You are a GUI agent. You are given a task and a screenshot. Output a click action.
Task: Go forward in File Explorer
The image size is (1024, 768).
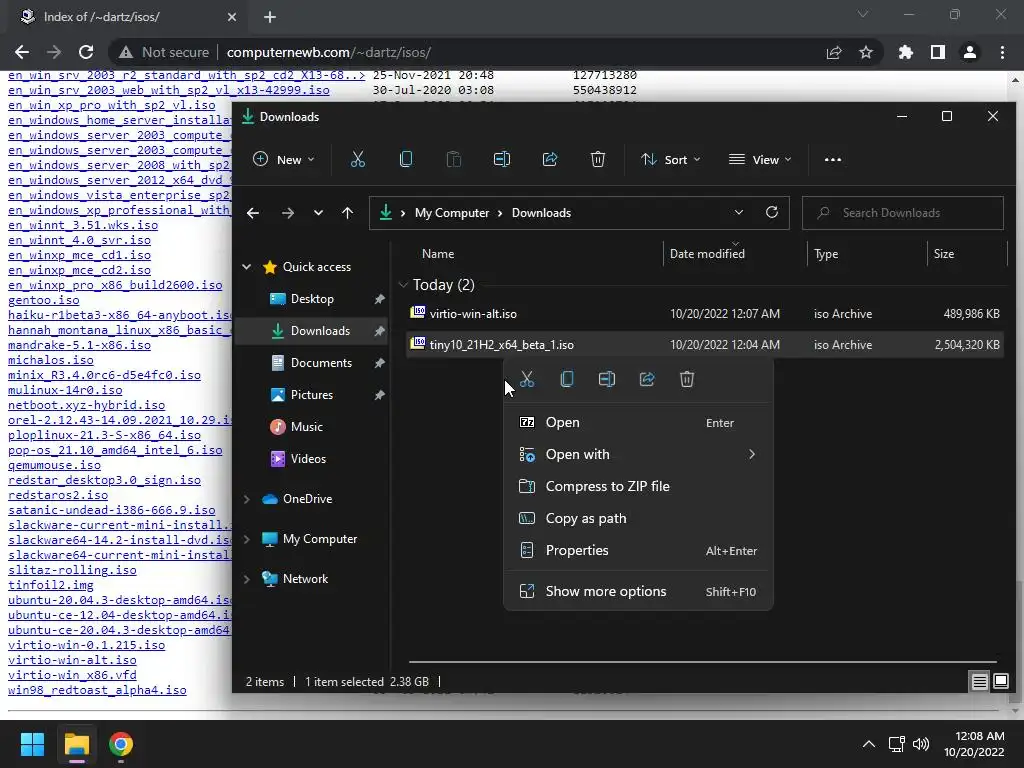pos(287,213)
